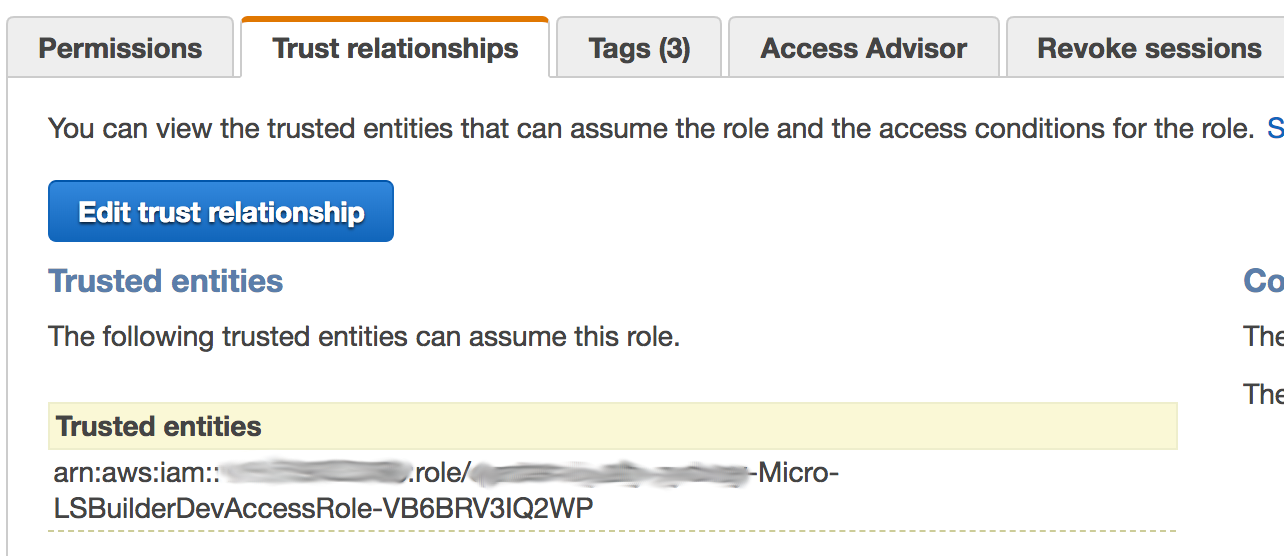The width and height of the screenshot is (1284, 556).
Task: Click the -Micro- text ending the ARN line
Action: [798, 472]
